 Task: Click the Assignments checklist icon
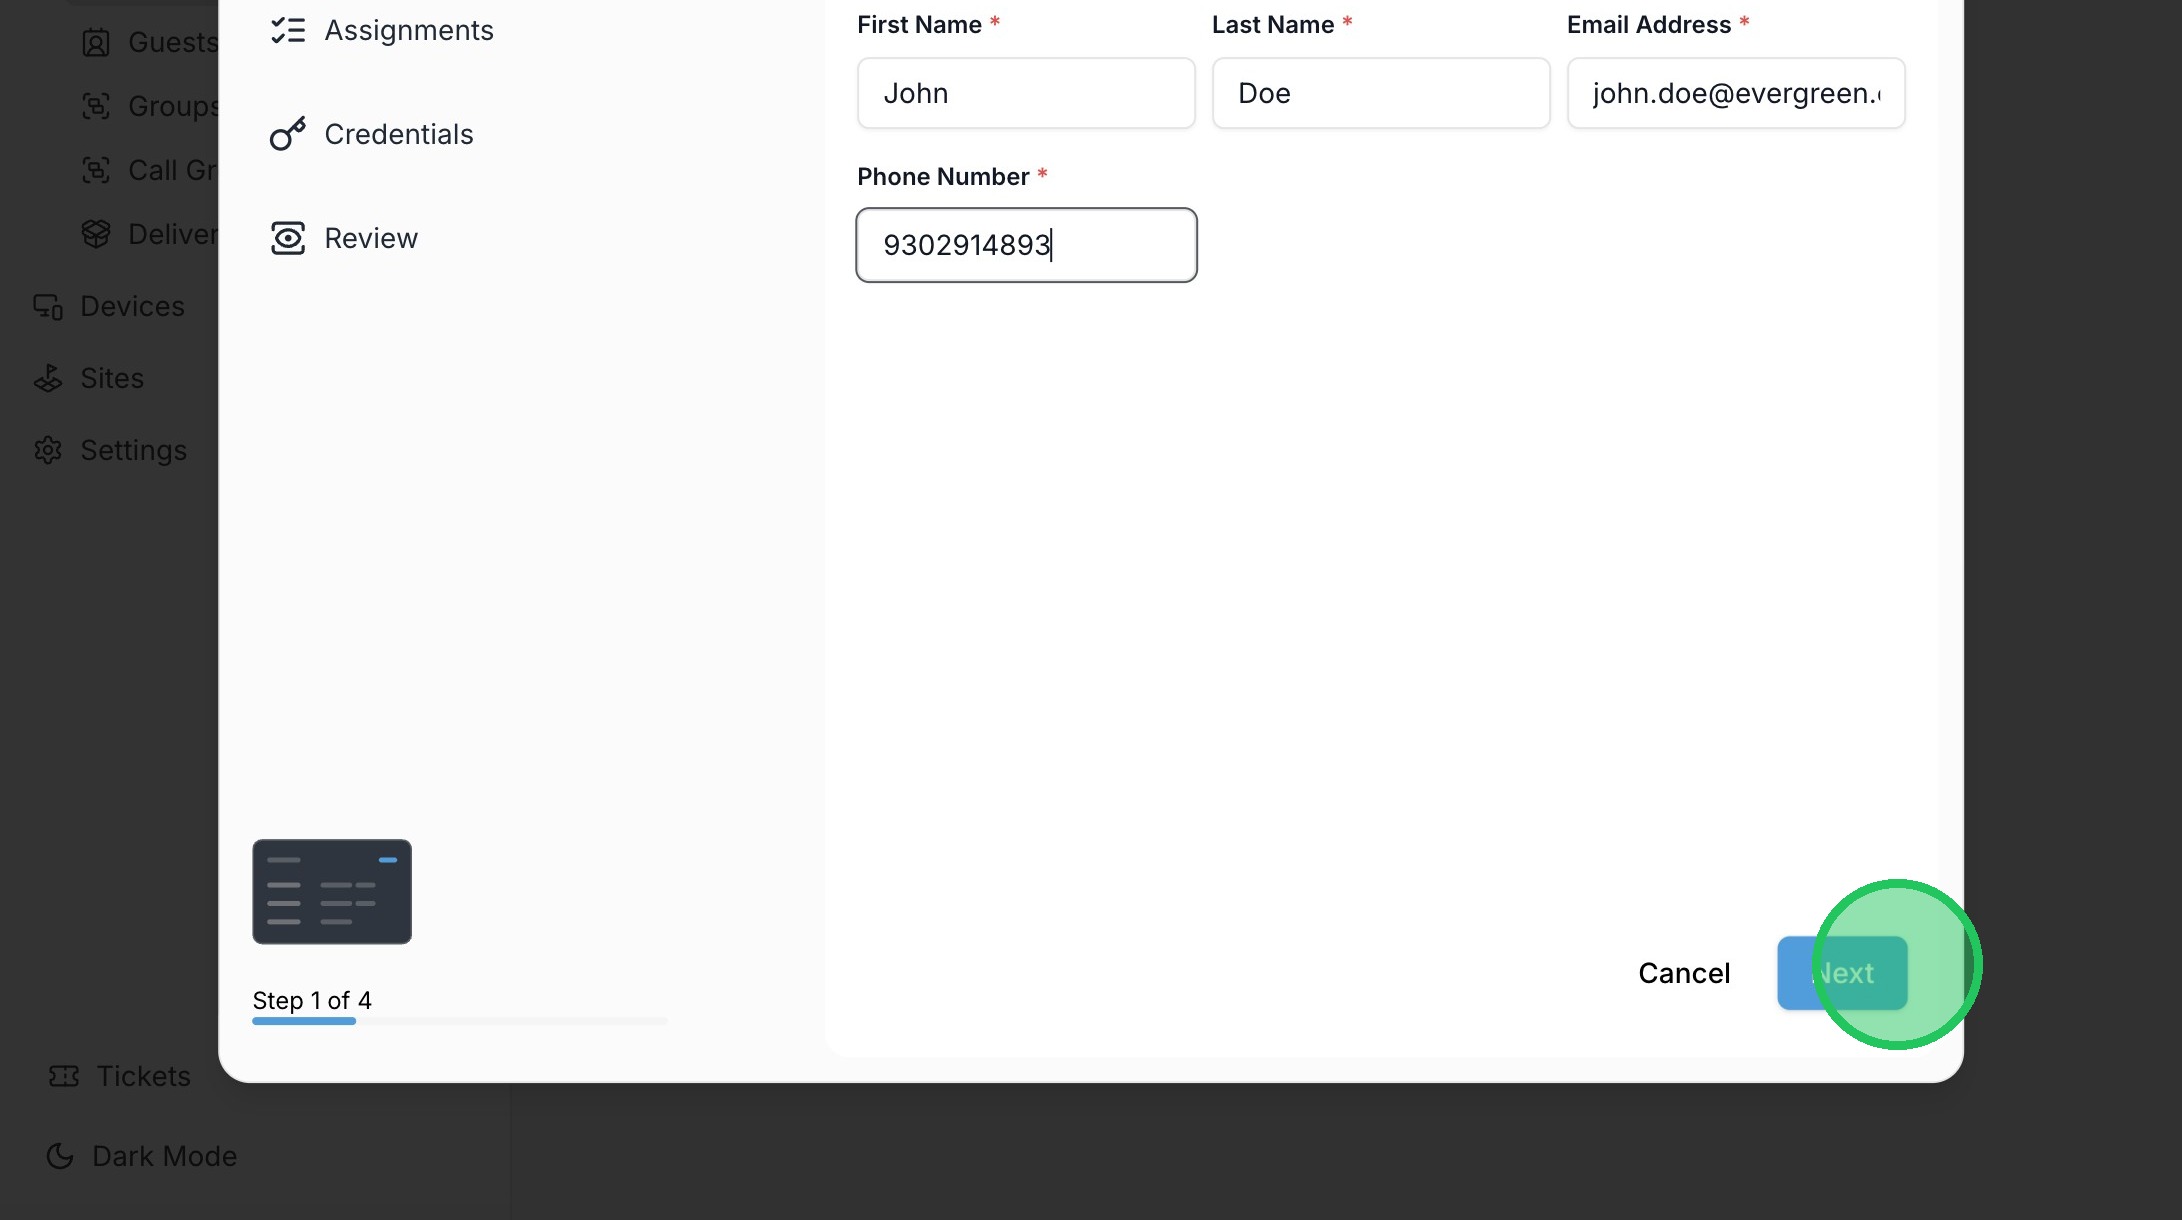point(288,31)
